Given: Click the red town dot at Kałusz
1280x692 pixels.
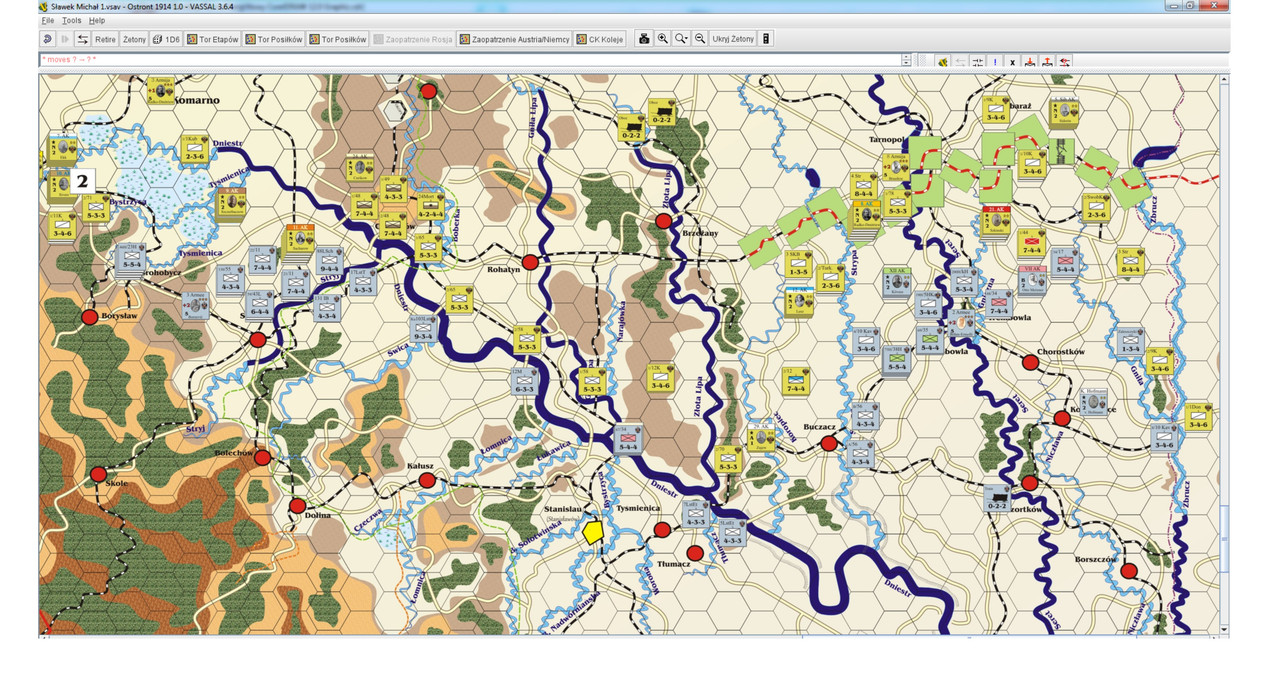Looking at the screenshot, I should 427,480.
